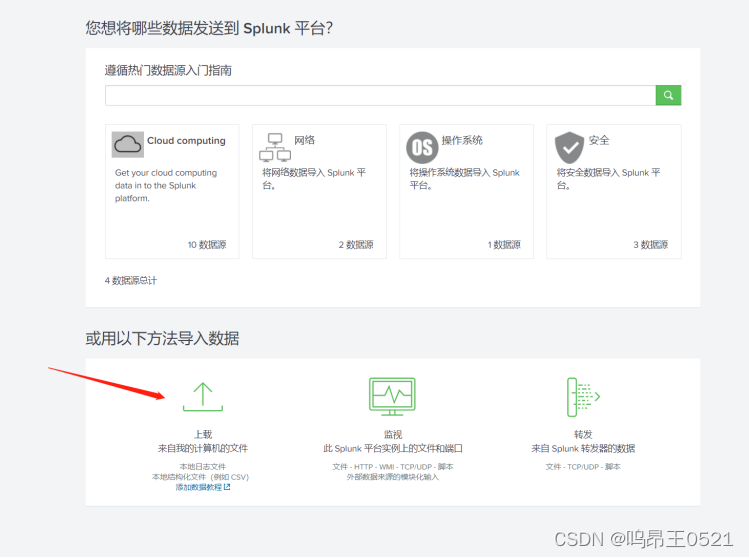Open the 网络 data source card title
This screenshot has width=749, height=558.
click(x=304, y=140)
